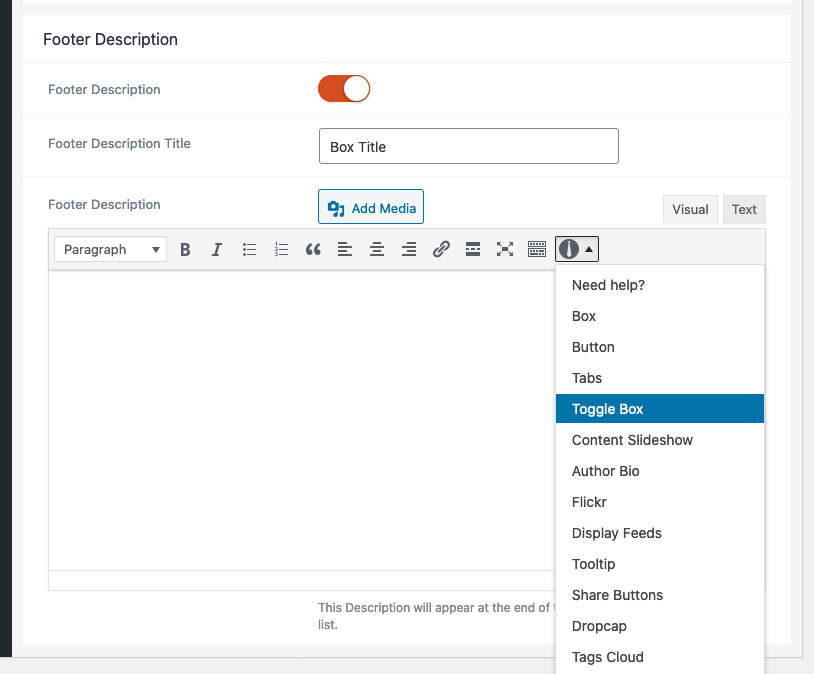
Task: Switch to the Visual editor tab
Action: [x=690, y=210]
